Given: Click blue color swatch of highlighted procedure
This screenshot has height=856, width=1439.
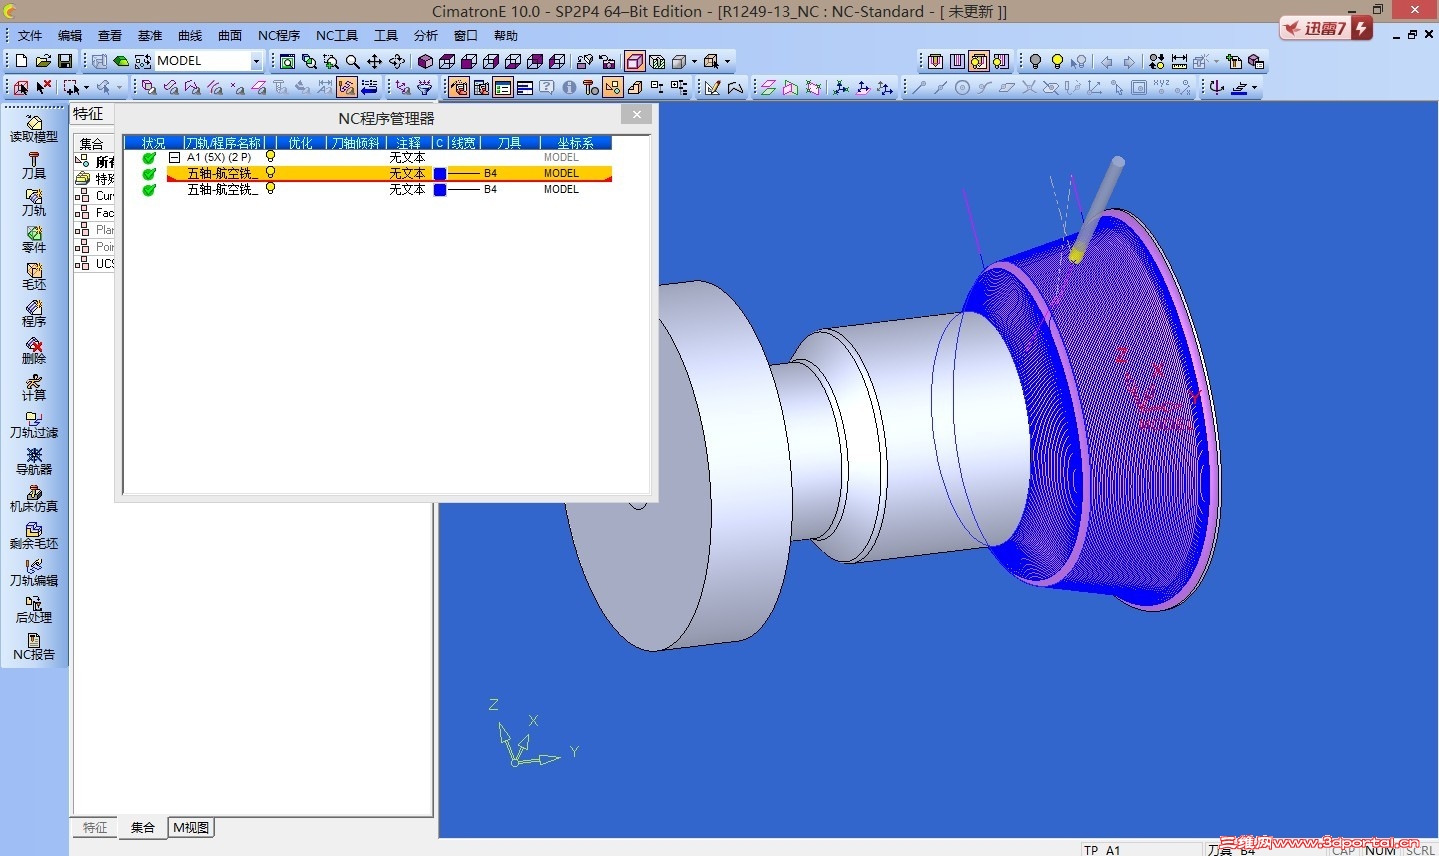Looking at the screenshot, I should (x=440, y=174).
